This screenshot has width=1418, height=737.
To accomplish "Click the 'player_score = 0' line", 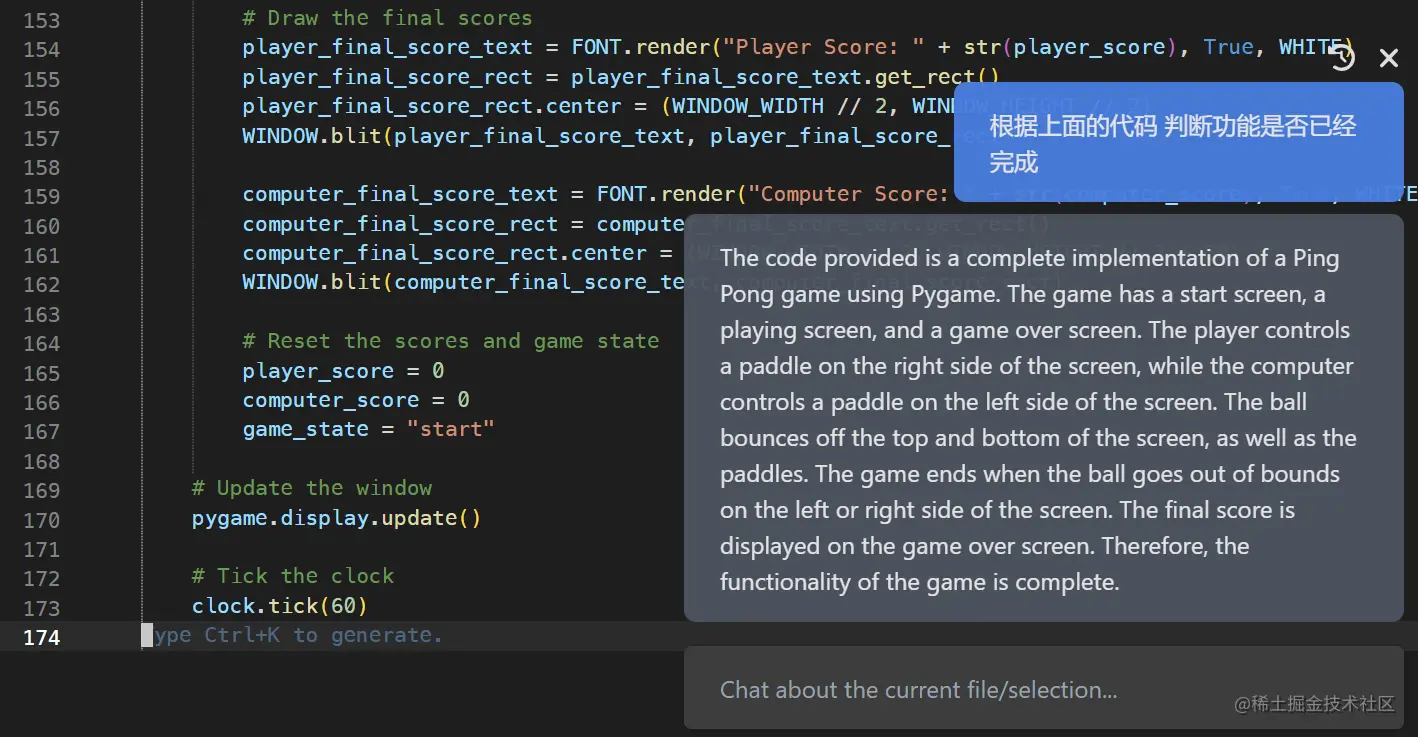I will [343, 371].
